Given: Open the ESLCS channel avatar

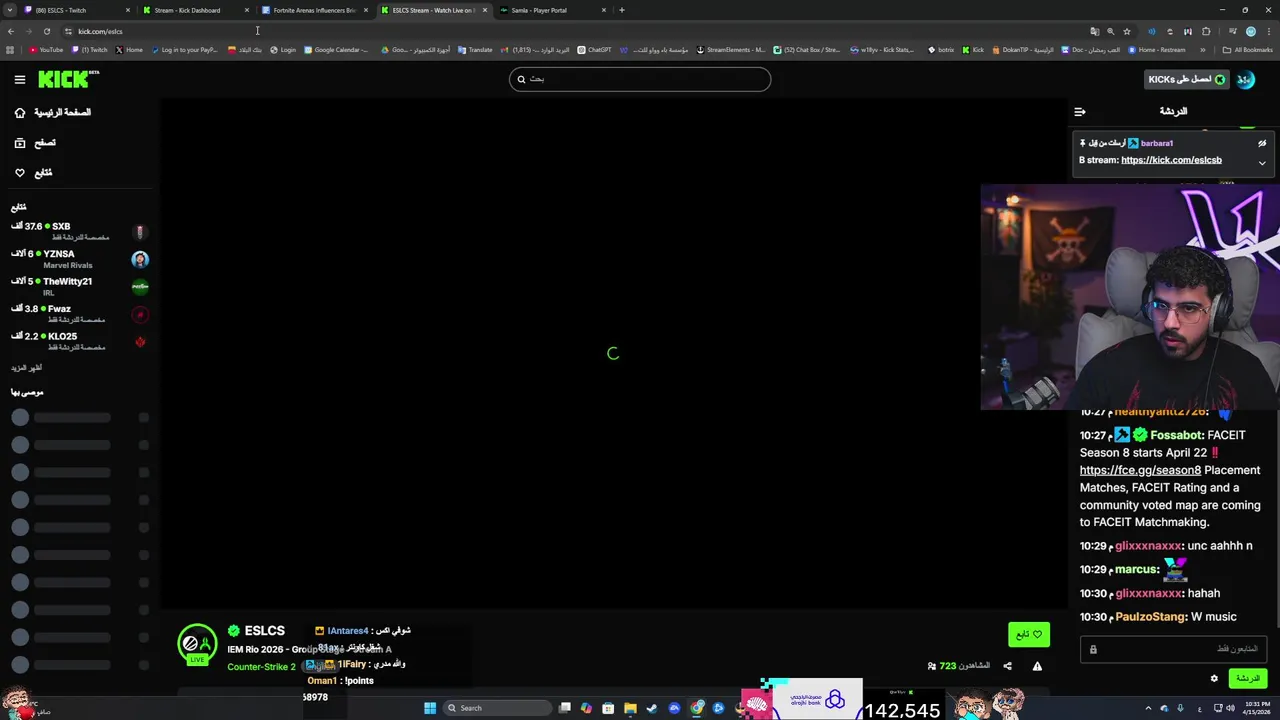Looking at the screenshot, I should (197, 645).
